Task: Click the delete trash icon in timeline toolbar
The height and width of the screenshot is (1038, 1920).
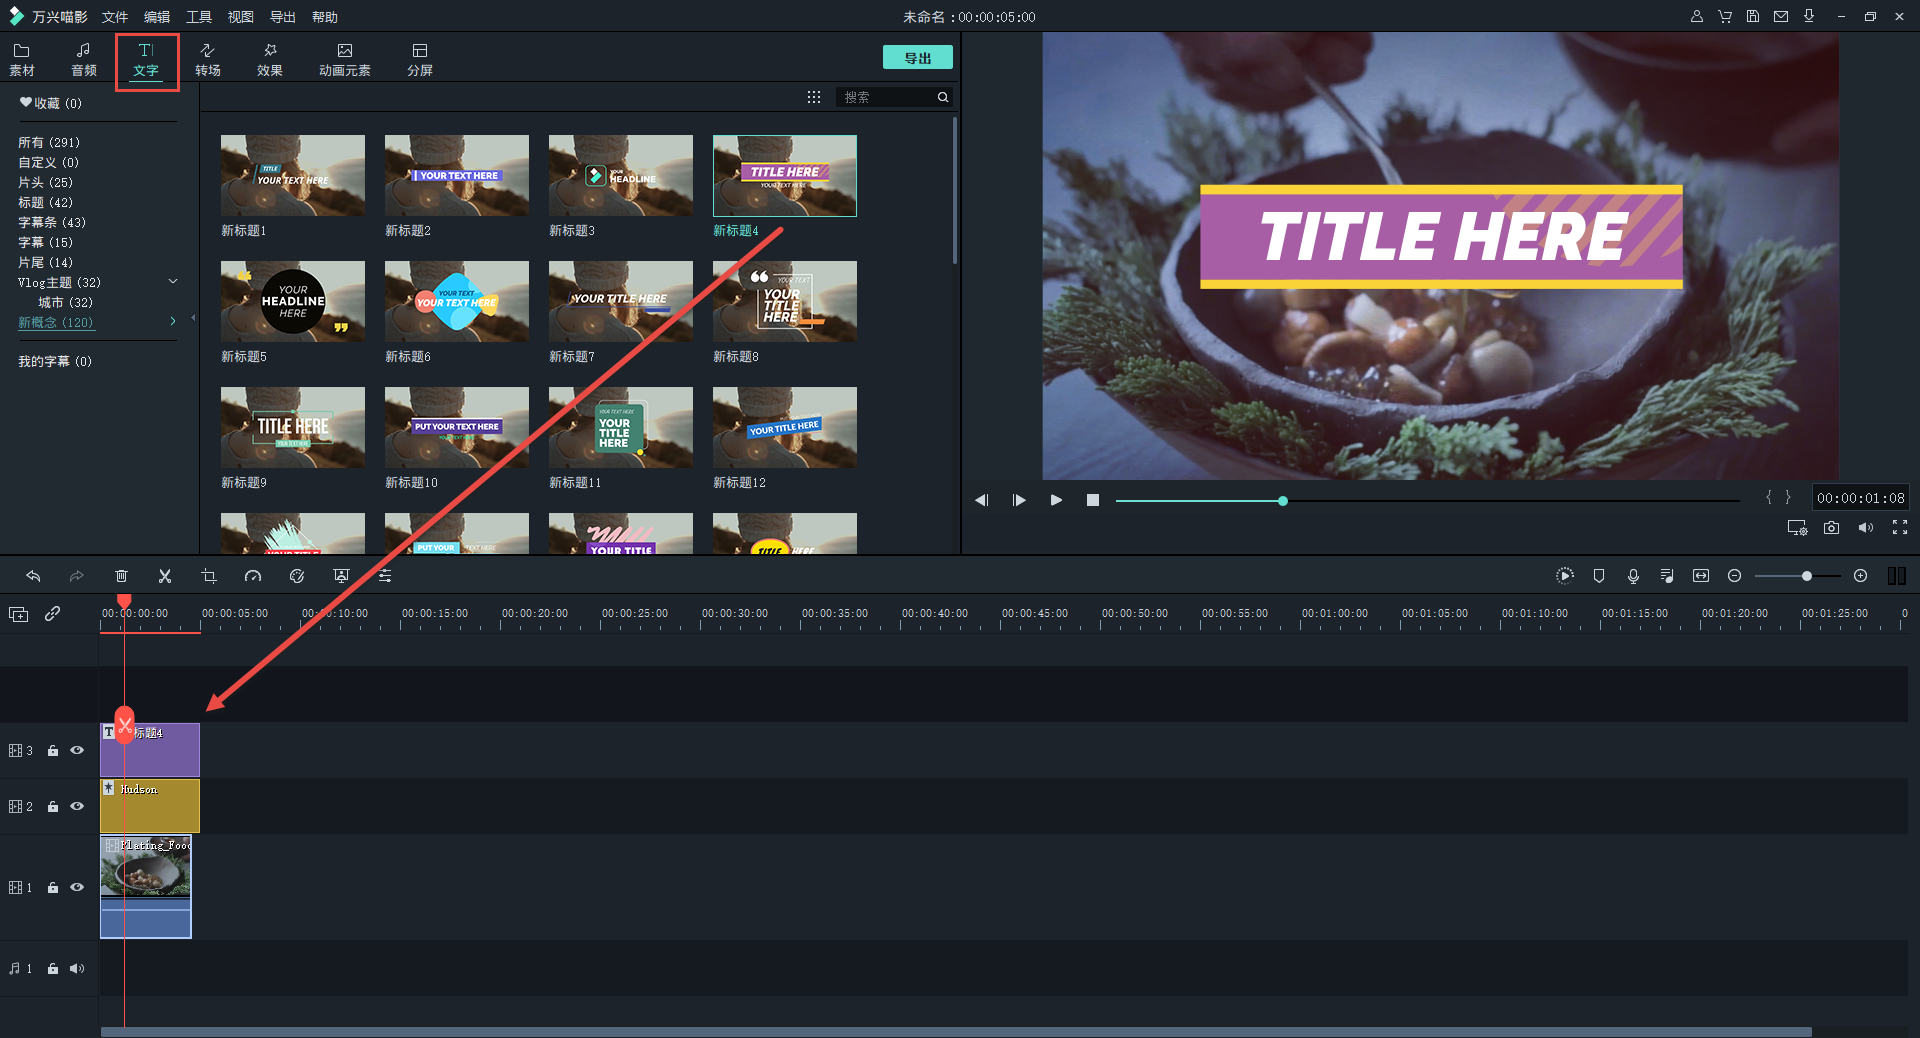Action: point(121,576)
